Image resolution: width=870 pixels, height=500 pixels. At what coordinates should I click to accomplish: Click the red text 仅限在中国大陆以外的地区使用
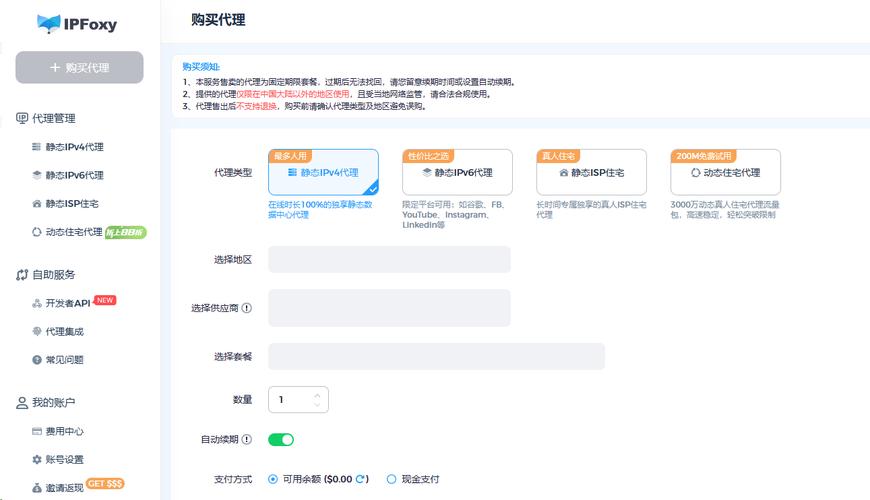pos(293,94)
